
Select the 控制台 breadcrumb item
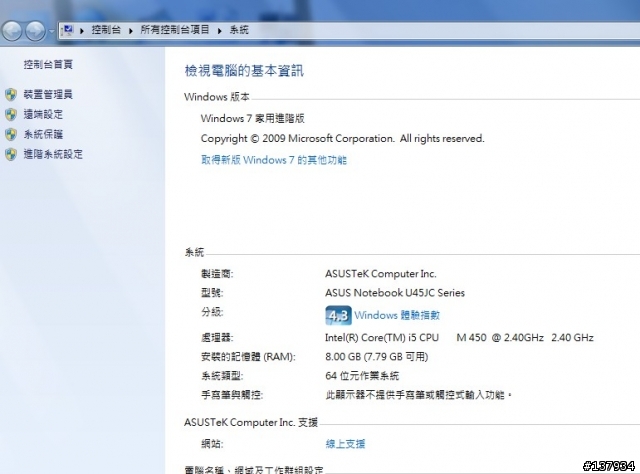click(x=106, y=30)
